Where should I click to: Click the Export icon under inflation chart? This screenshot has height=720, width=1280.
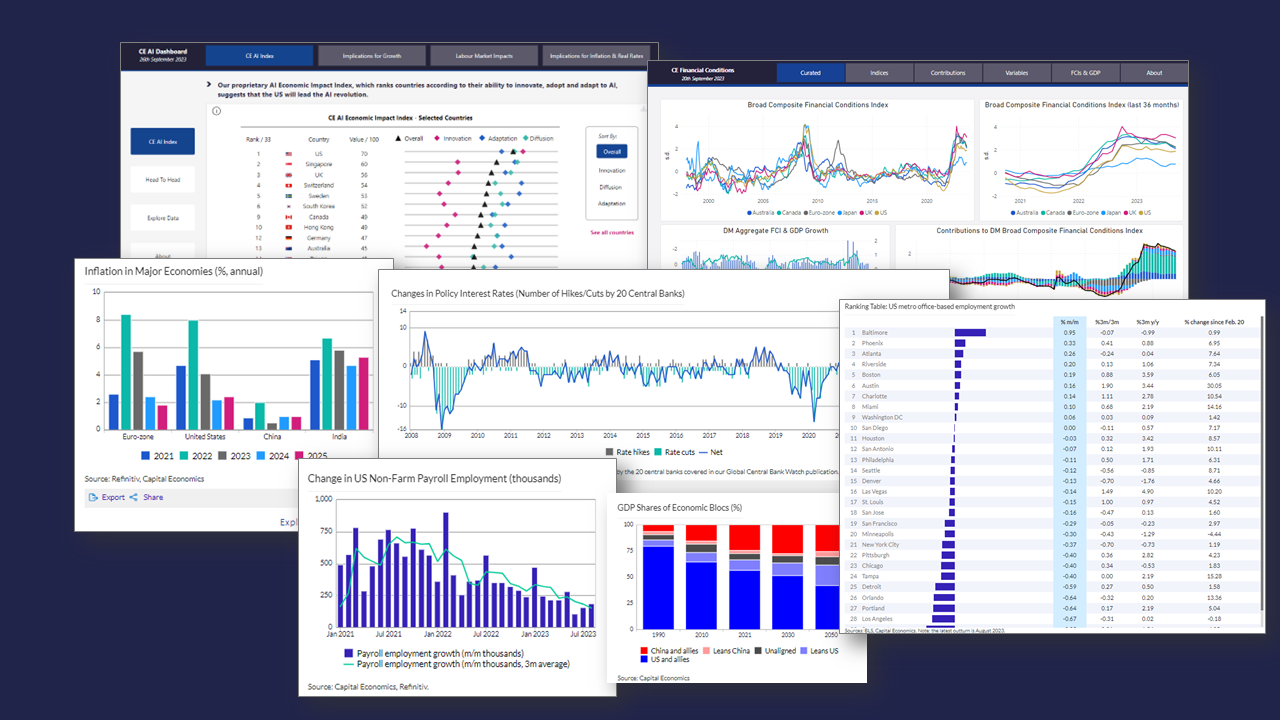pyautogui.click(x=93, y=497)
